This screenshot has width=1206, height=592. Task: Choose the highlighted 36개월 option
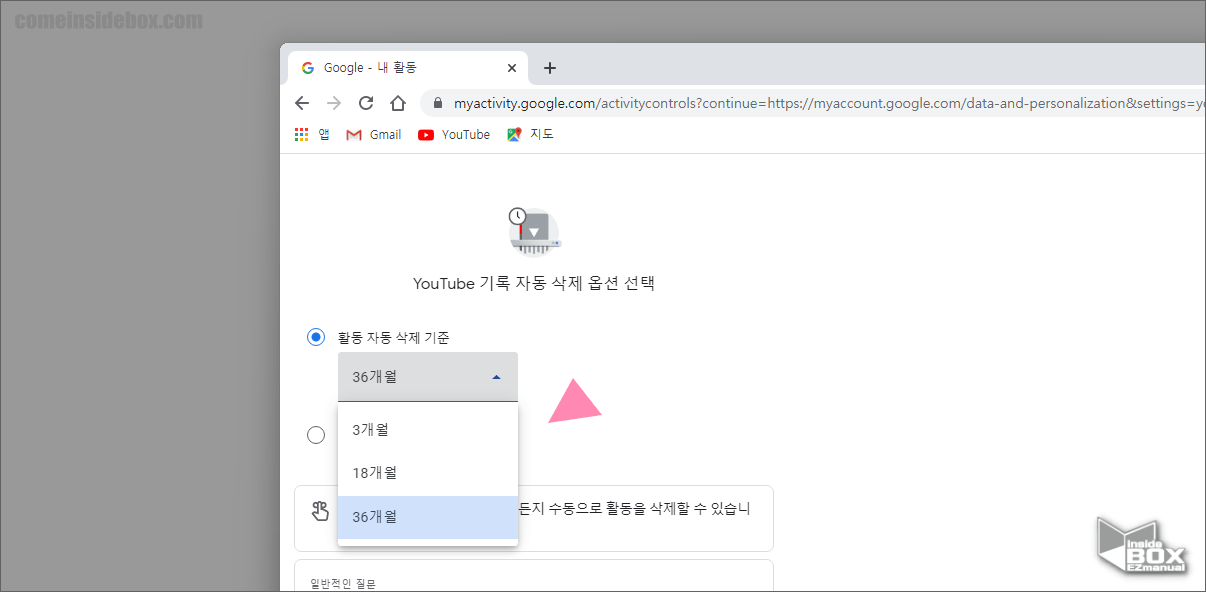click(428, 517)
